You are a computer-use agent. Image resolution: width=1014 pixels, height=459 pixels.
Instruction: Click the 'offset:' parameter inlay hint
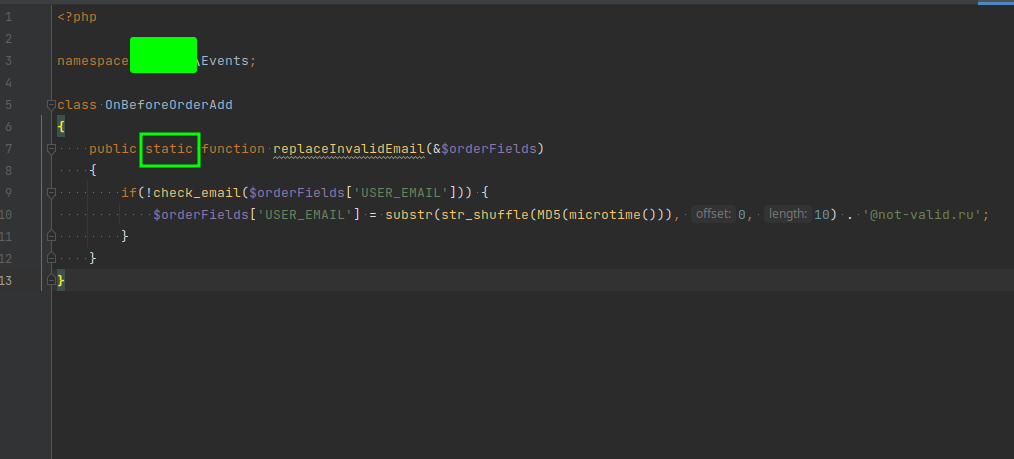pos(713,215)
